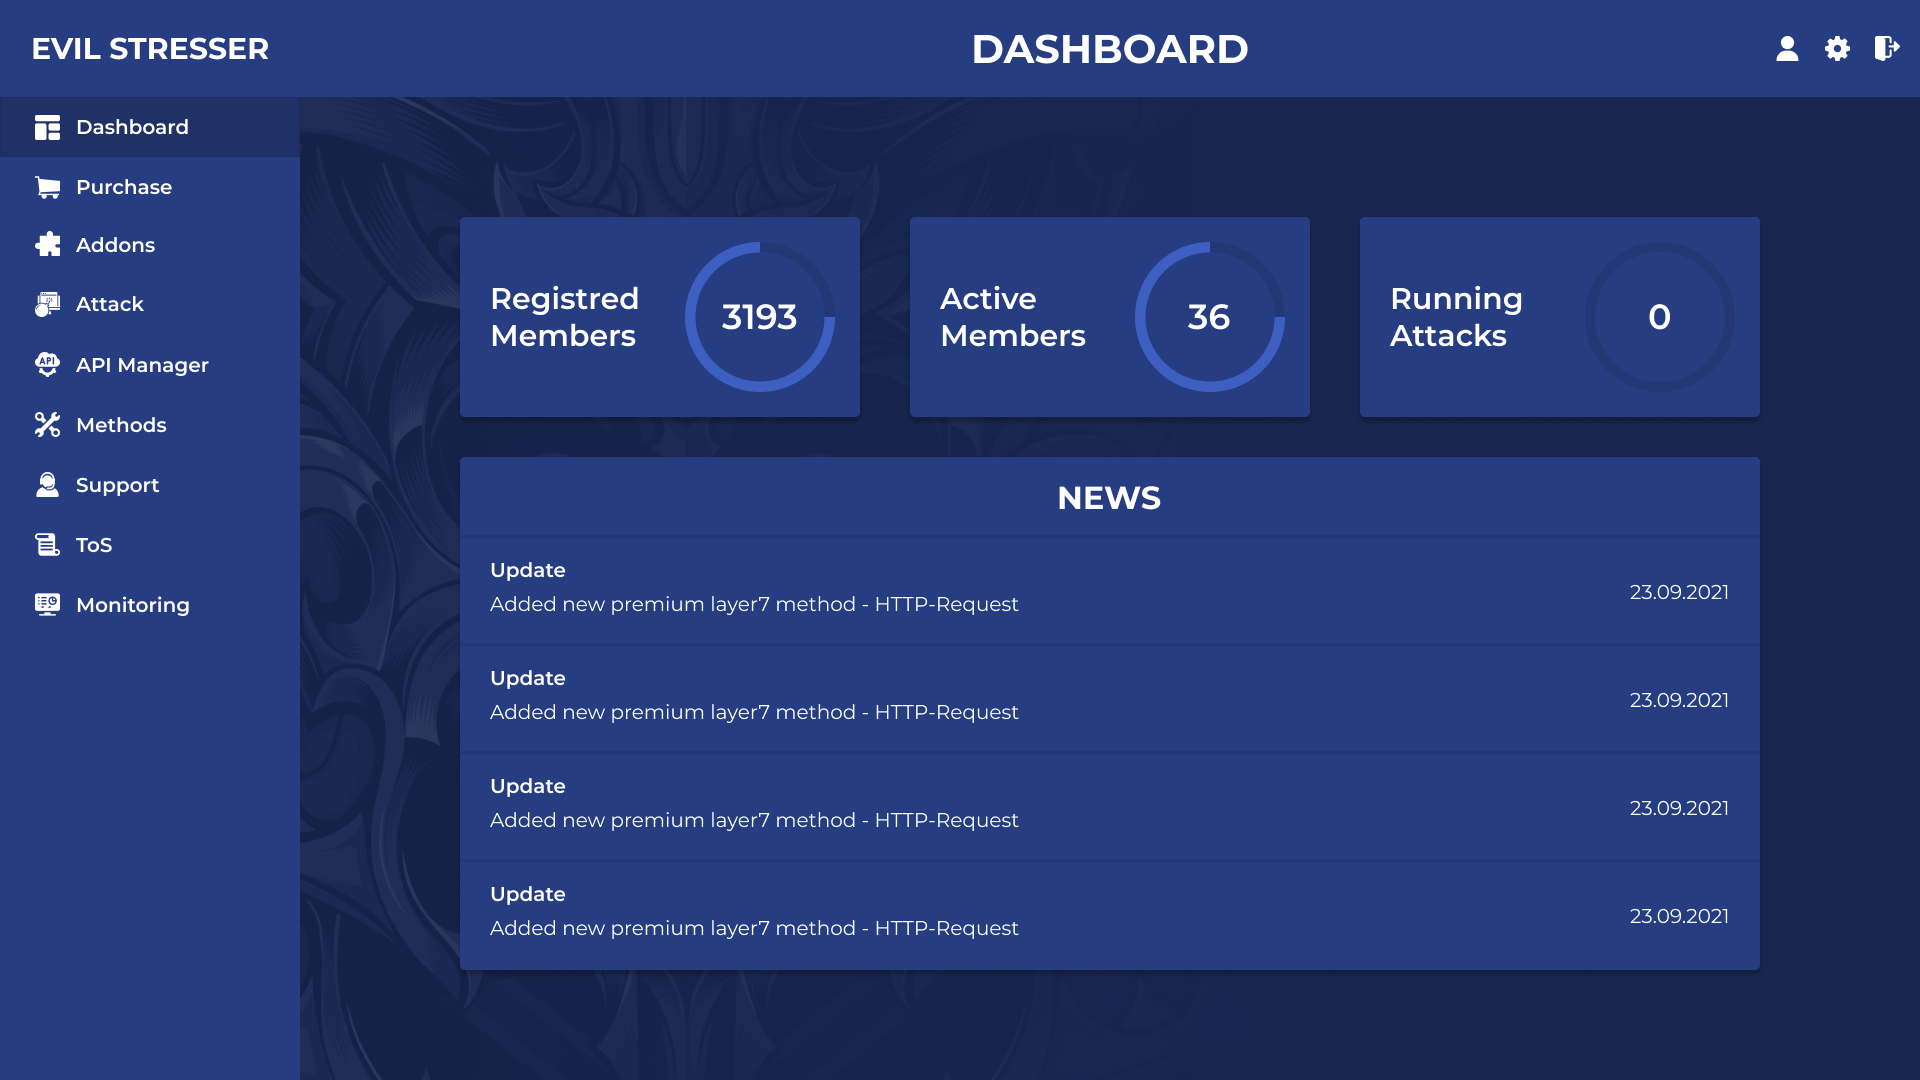Click the Support headset agent icon
1920x1080 pixels.
point(47,485)
